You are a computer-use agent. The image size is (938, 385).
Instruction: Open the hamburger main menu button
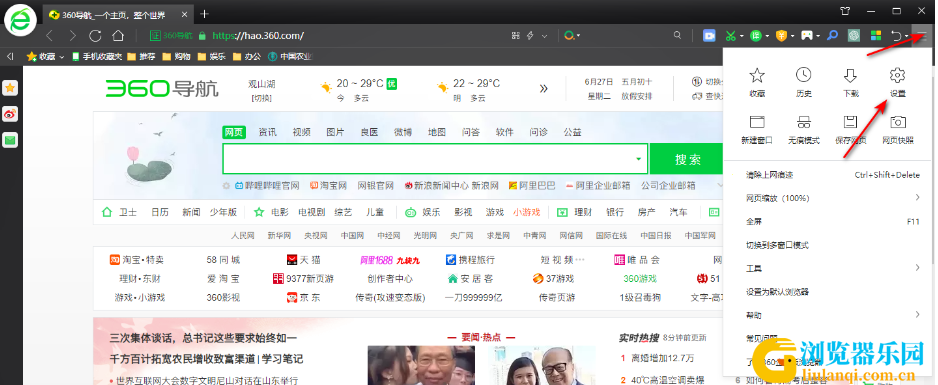922,36
